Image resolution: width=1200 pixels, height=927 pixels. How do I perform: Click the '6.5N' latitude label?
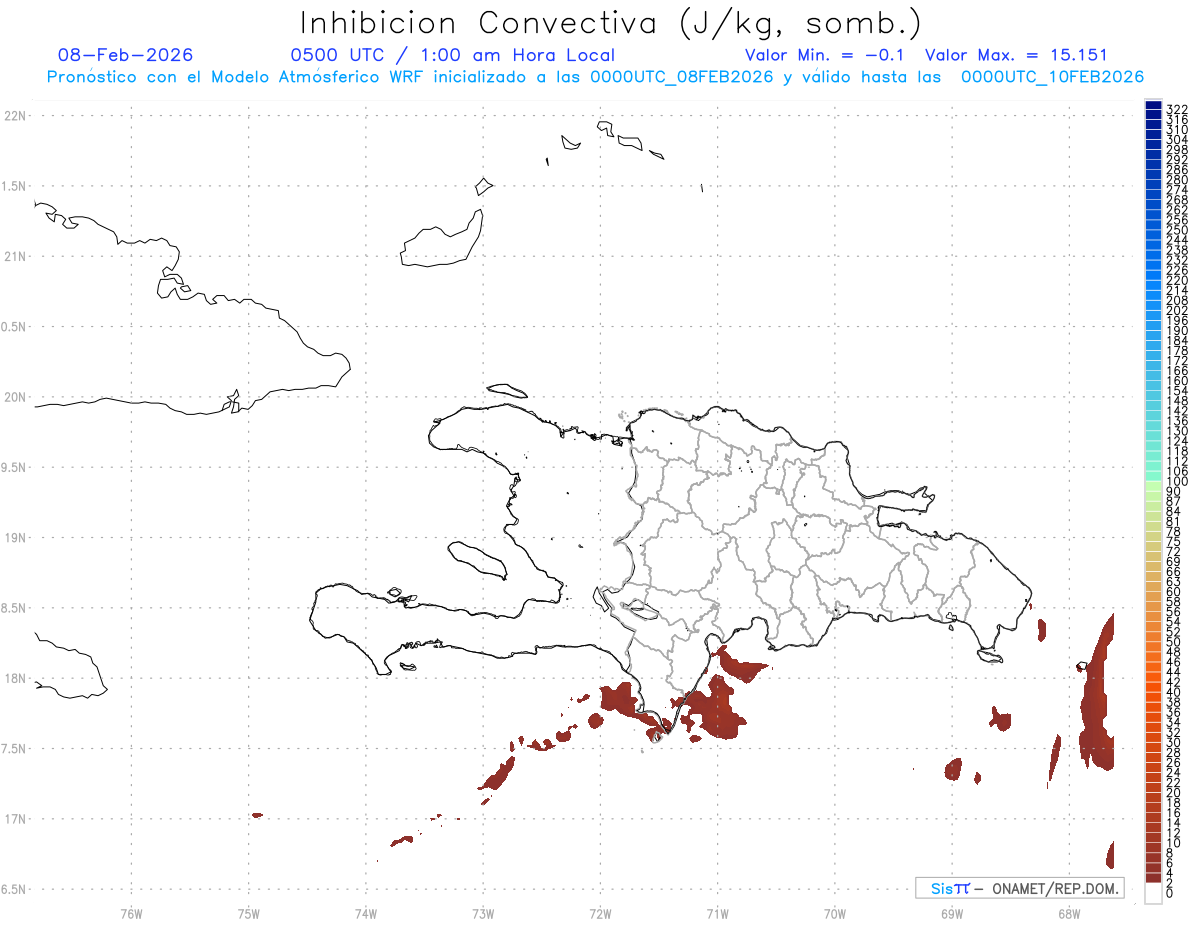point(15,889)
